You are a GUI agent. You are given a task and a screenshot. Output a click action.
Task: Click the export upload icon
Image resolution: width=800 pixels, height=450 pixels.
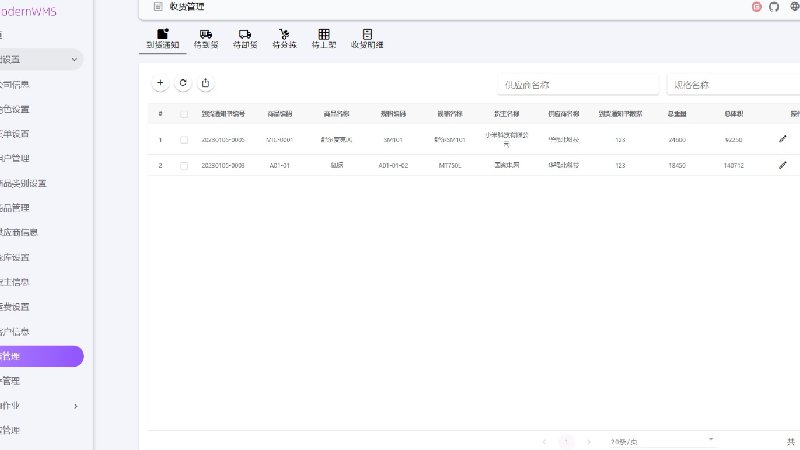[x=205, y=83]
